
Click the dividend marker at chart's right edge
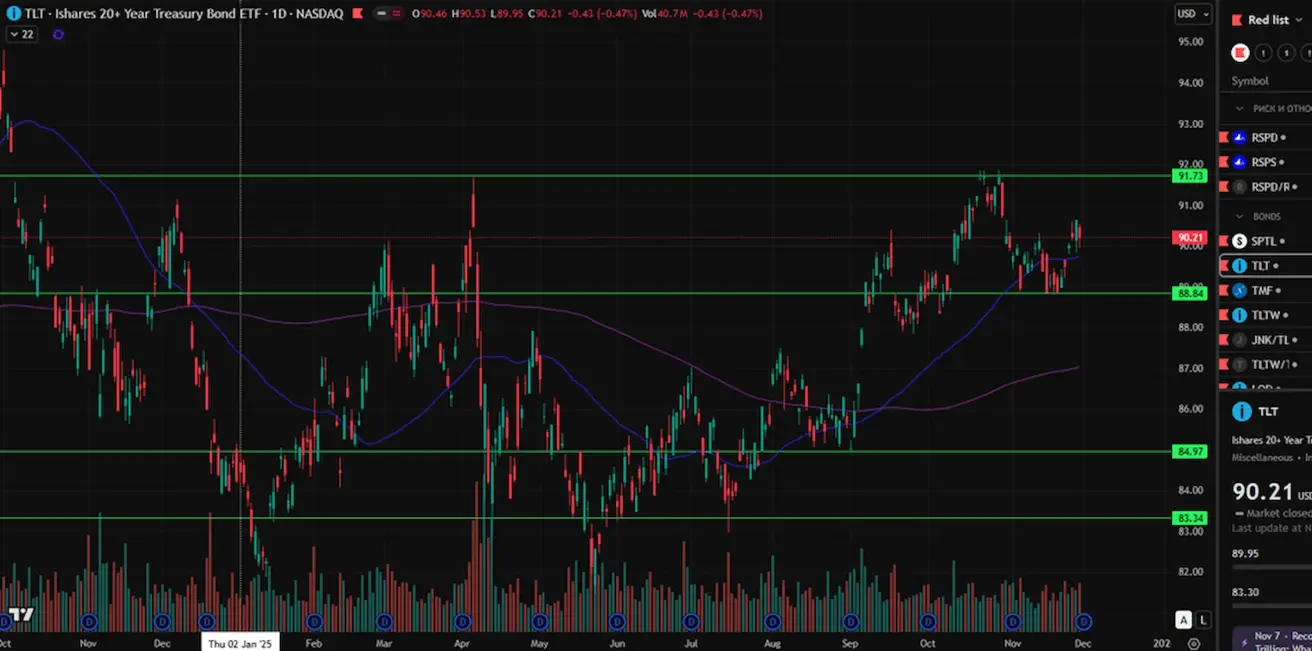[x=1083, y=621]
